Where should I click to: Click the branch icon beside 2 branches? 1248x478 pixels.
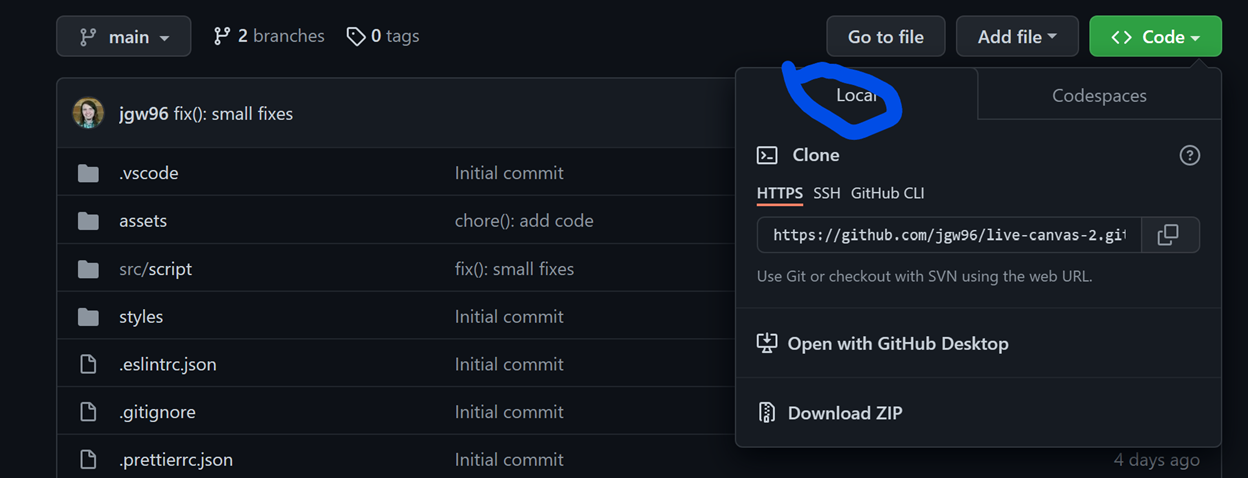click(x=222, y=36)
